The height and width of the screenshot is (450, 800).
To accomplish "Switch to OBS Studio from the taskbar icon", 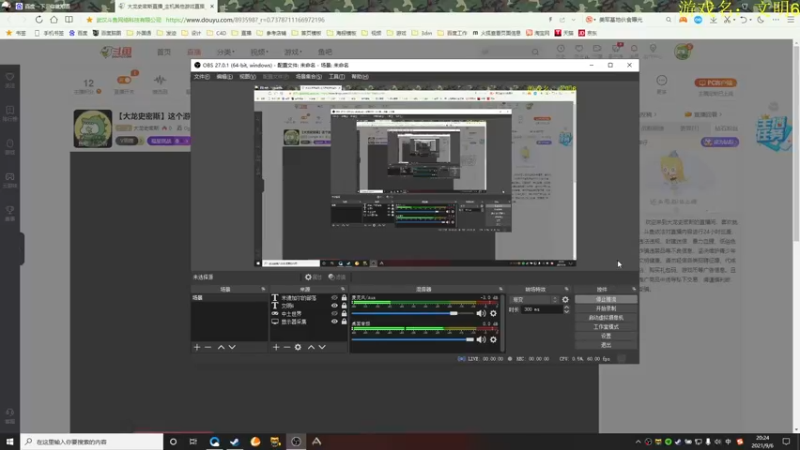I will (x=296, y=441).
